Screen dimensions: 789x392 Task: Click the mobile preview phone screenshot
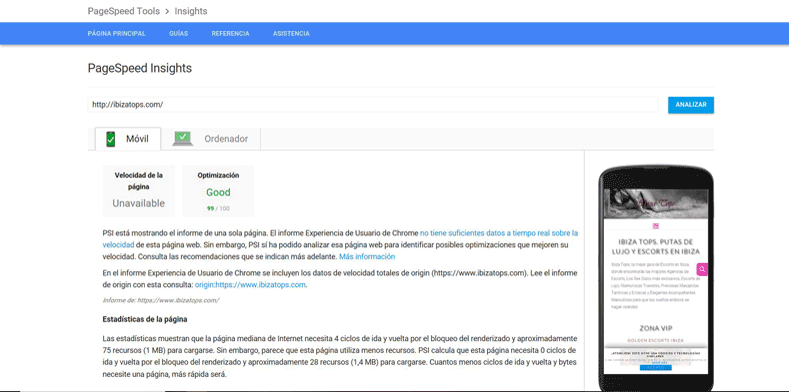point(656,279)
